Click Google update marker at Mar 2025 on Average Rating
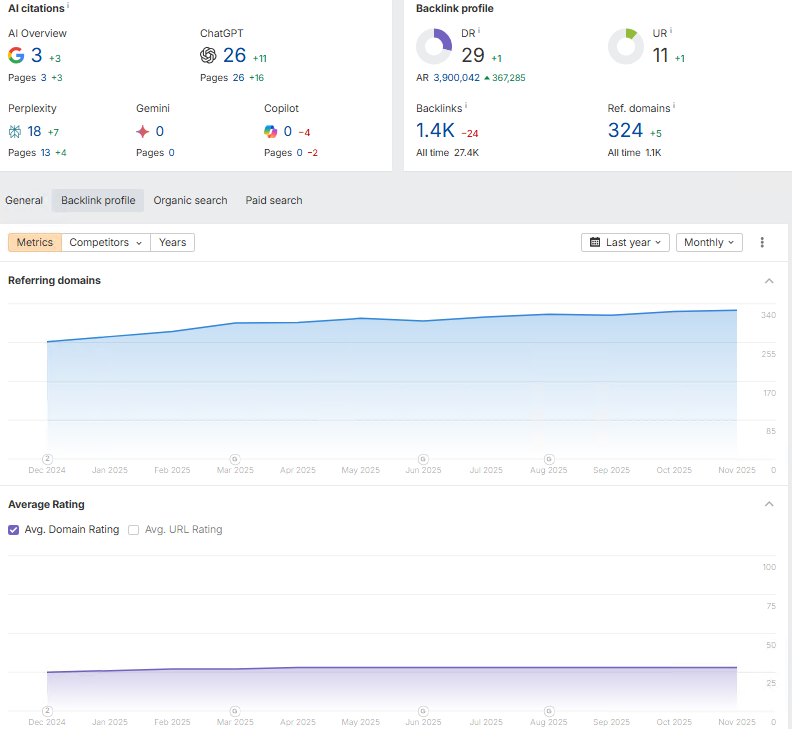The width and height of the screenshot is (792, 729). pyautogui.click(x=235, y=711)
